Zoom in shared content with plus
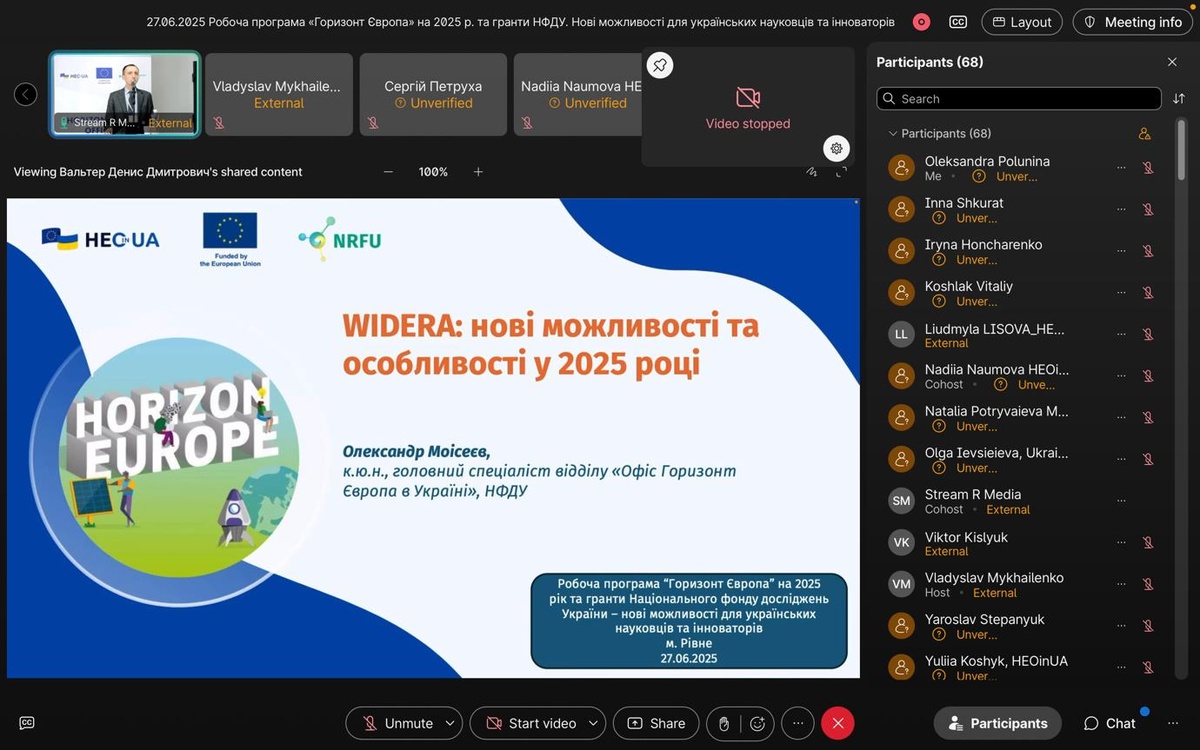Screen dimensions: 1200x750 point(478,172)
